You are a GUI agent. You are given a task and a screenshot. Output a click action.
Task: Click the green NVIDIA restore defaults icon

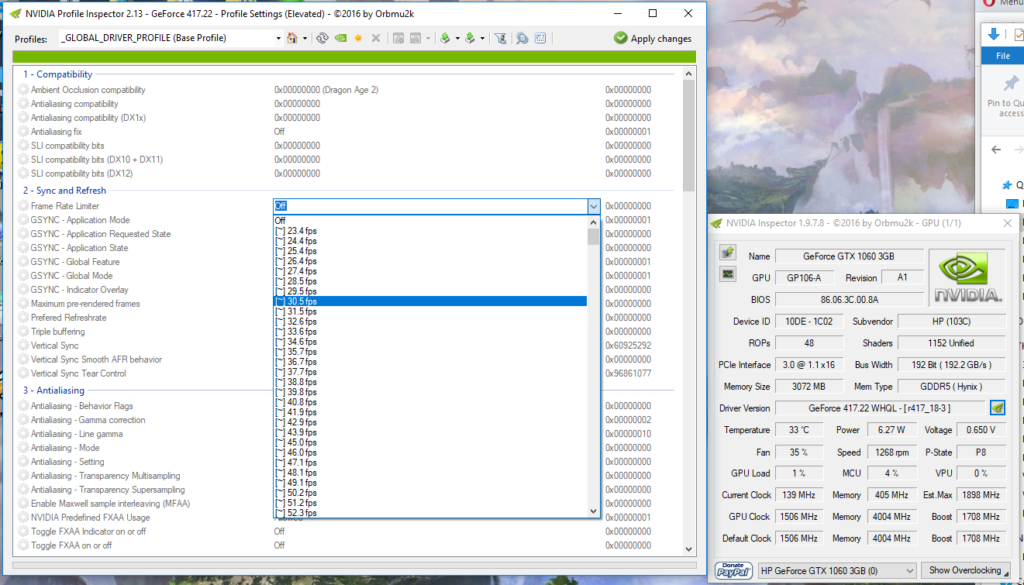coord(340,39)
